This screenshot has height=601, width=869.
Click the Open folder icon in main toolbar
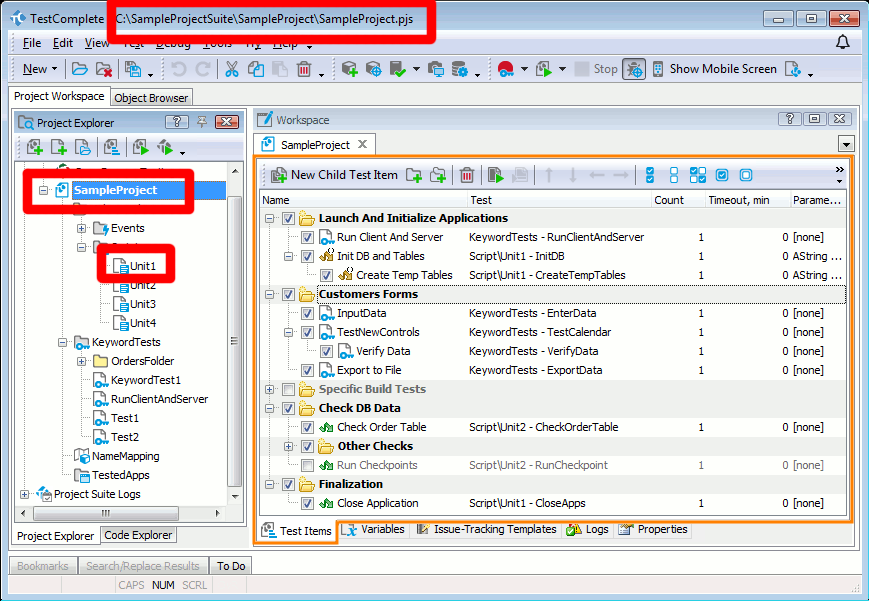[79, 69]
